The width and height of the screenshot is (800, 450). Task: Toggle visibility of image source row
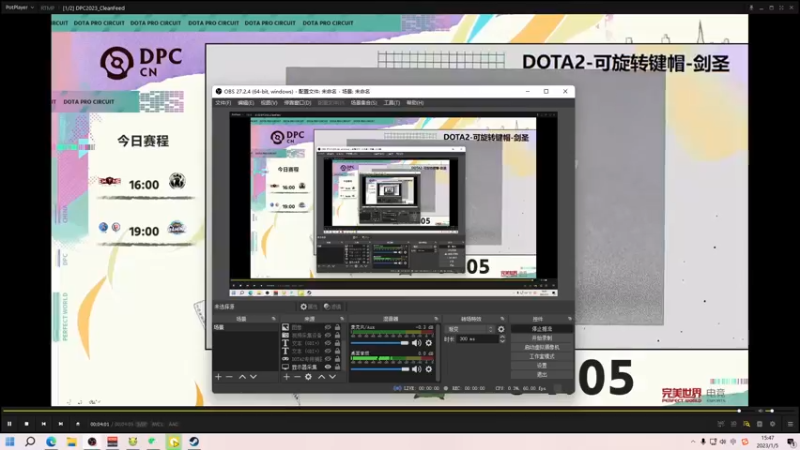tap(328, 327)
